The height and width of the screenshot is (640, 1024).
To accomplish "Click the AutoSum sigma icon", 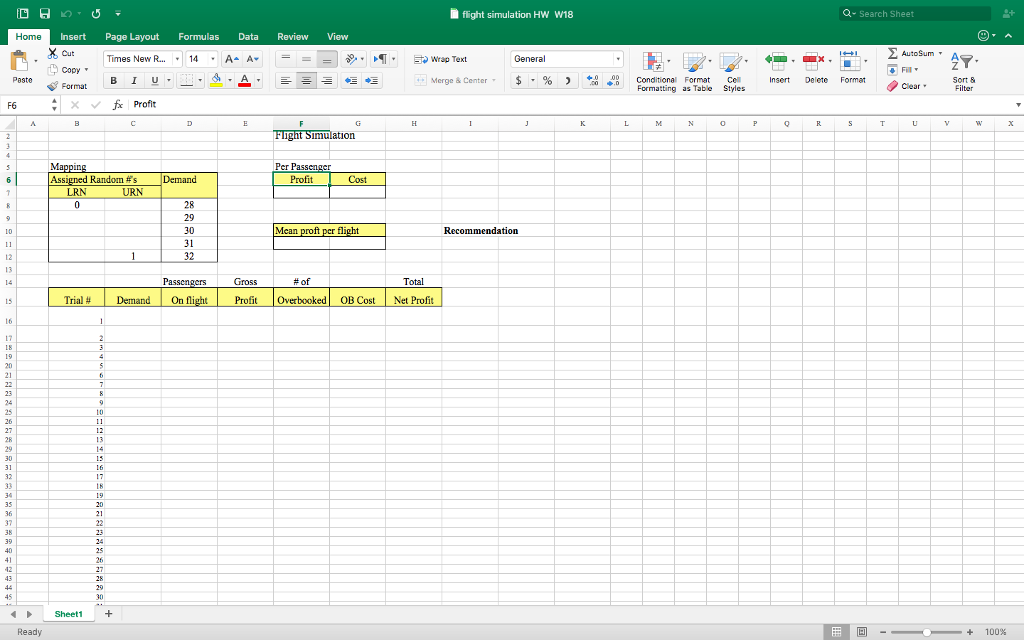I will point(892,54).
